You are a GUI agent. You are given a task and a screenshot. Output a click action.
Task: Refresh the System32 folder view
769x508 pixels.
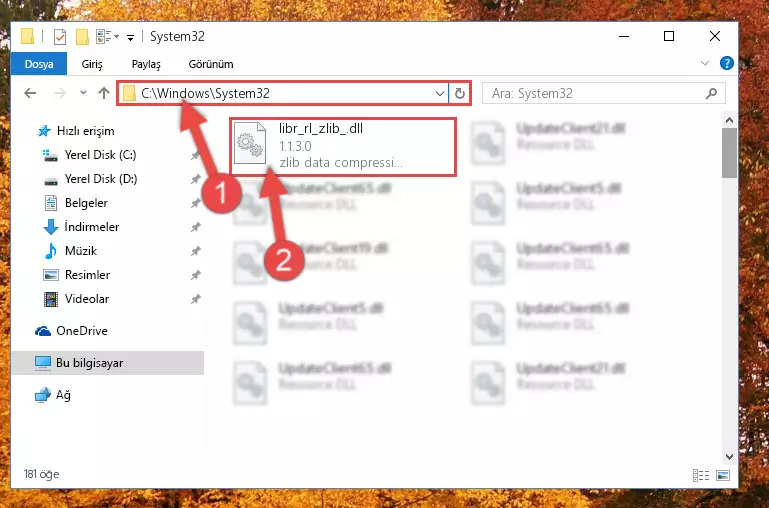460,93
